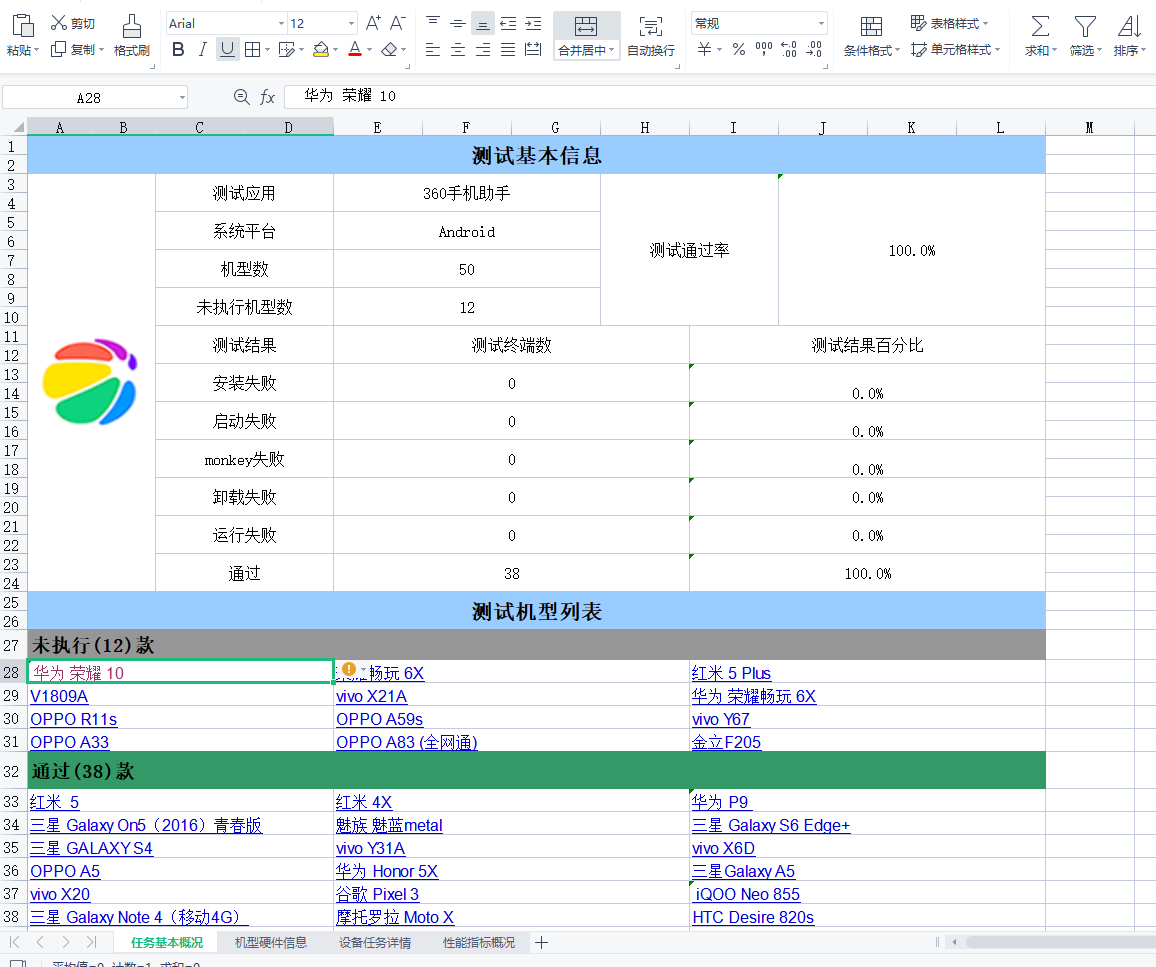Align text right
Image resolution: width=1156 pixels, height=967 pixels.
coord(483,49)
